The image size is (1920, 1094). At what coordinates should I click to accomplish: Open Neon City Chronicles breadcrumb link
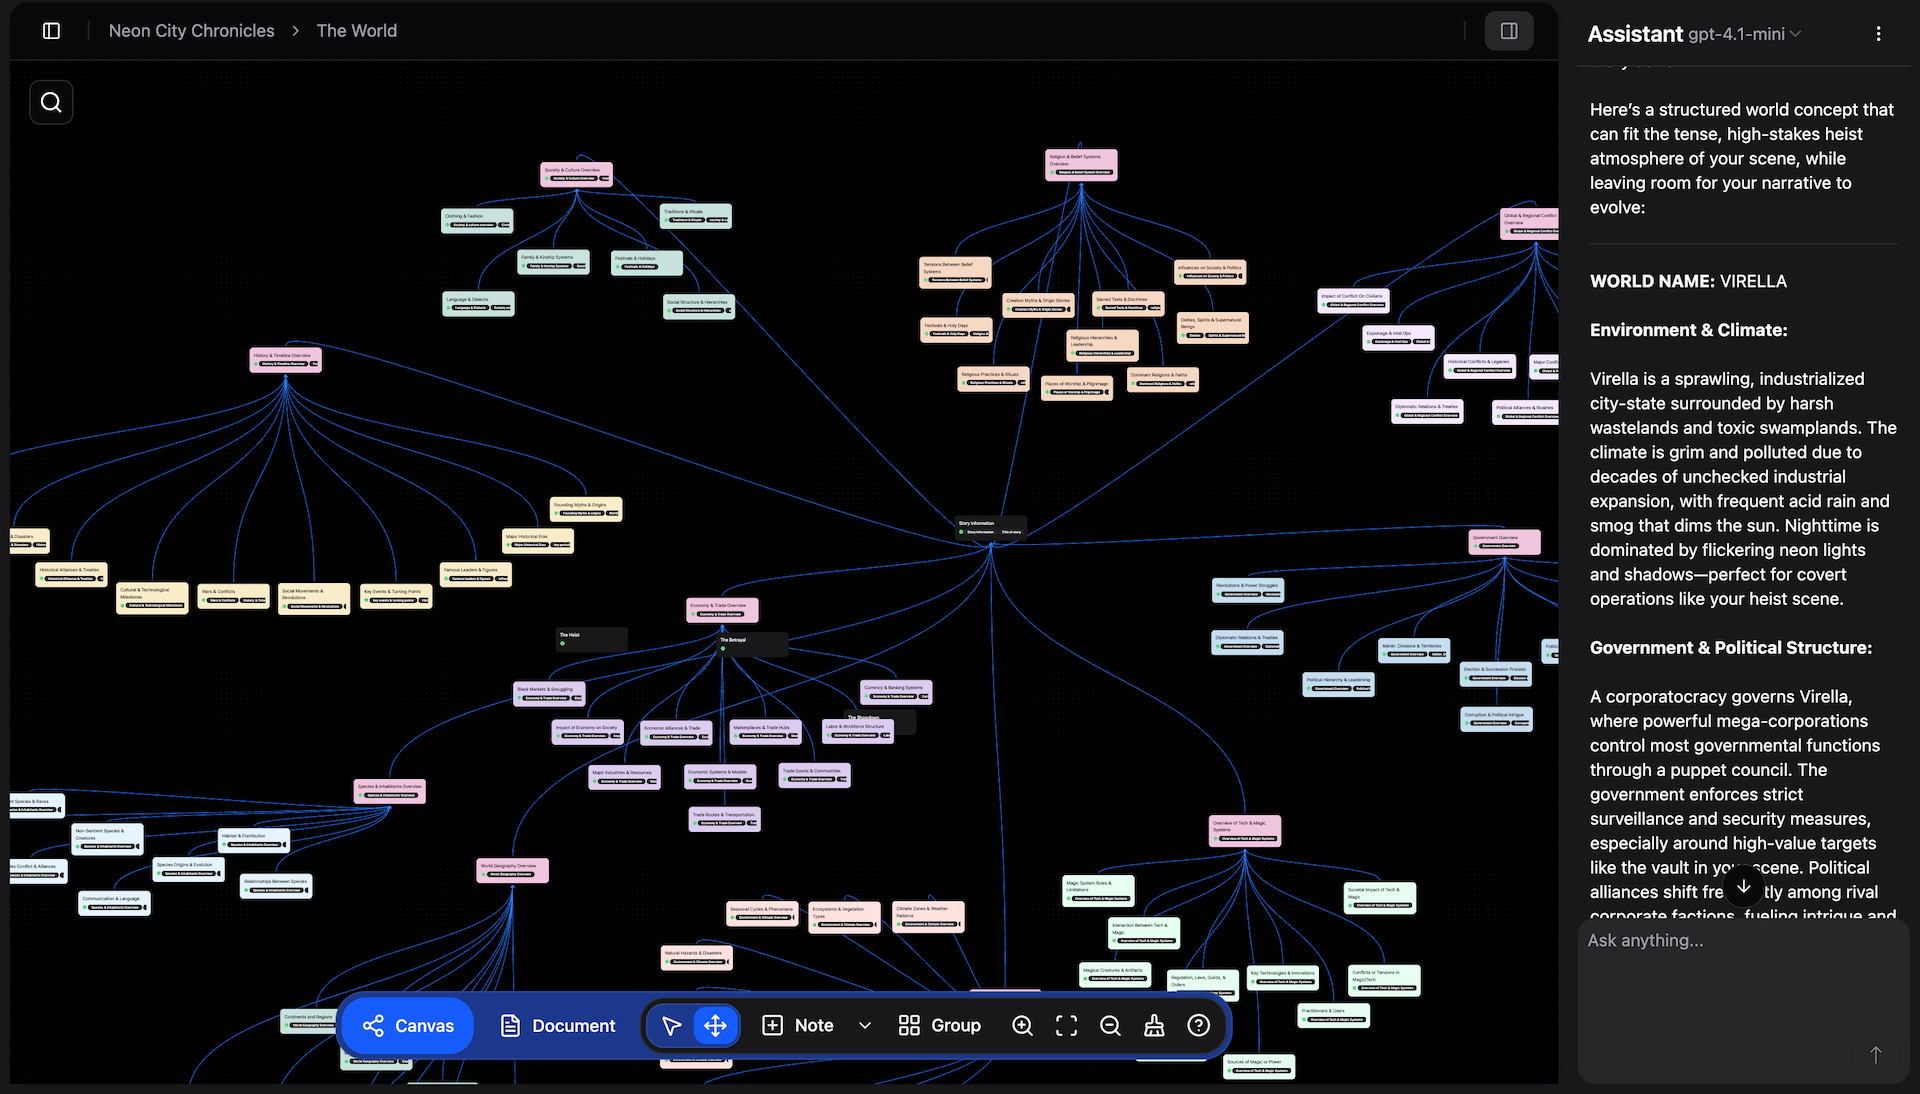[191, 31]
